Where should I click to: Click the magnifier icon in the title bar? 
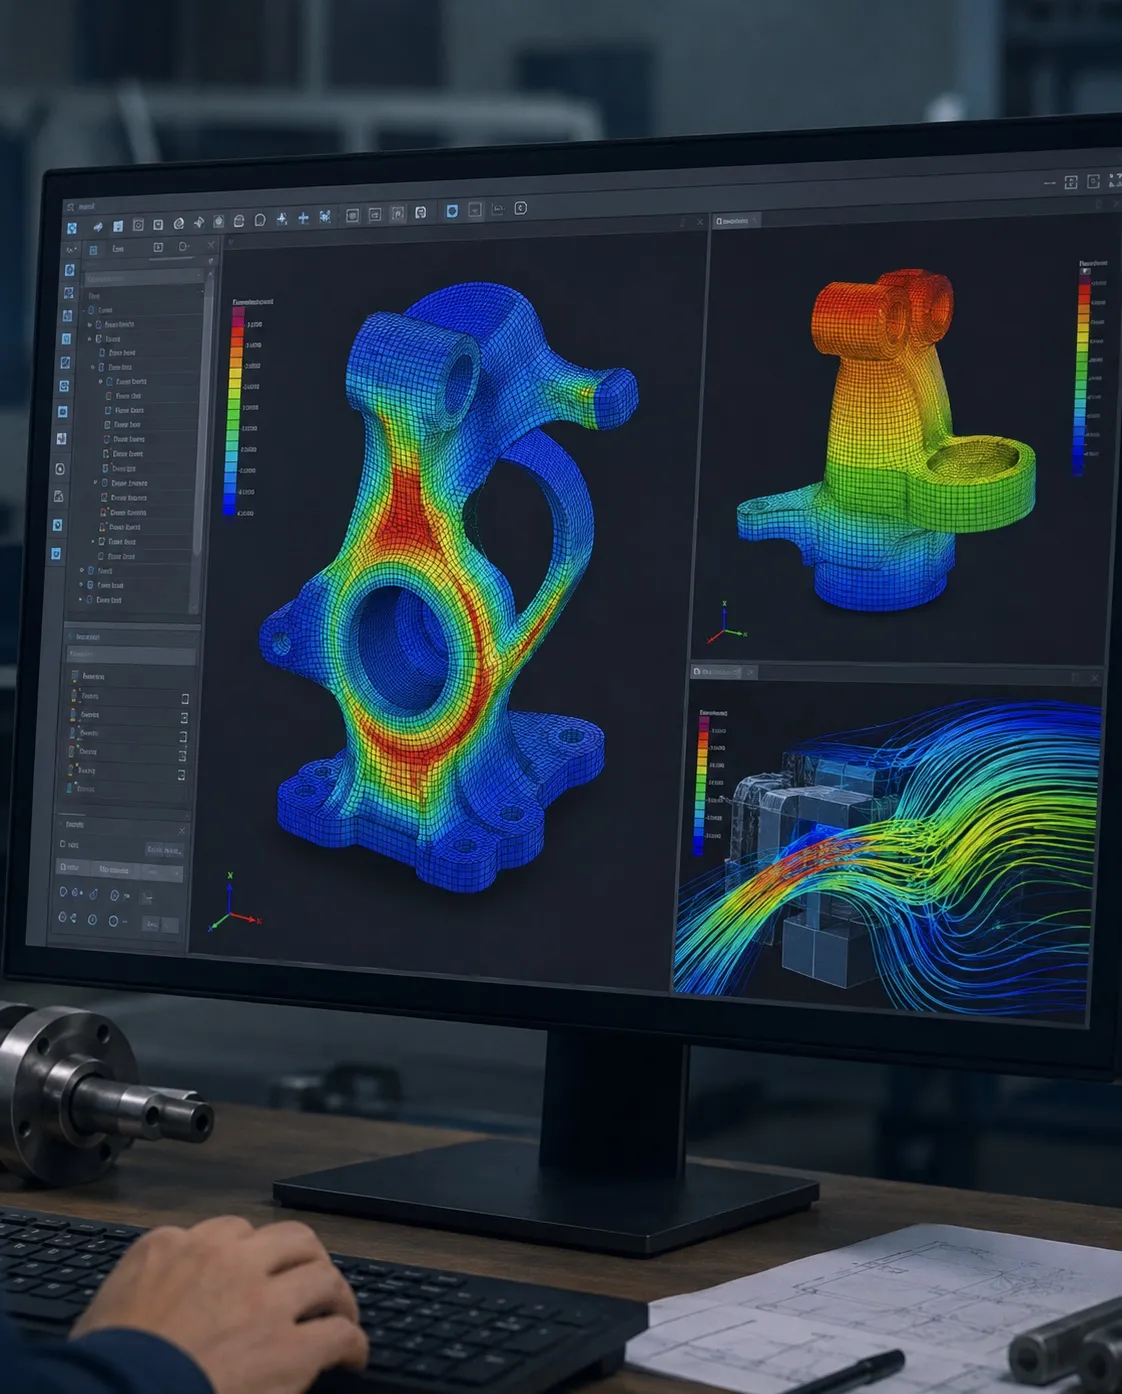tap(70, 207)
